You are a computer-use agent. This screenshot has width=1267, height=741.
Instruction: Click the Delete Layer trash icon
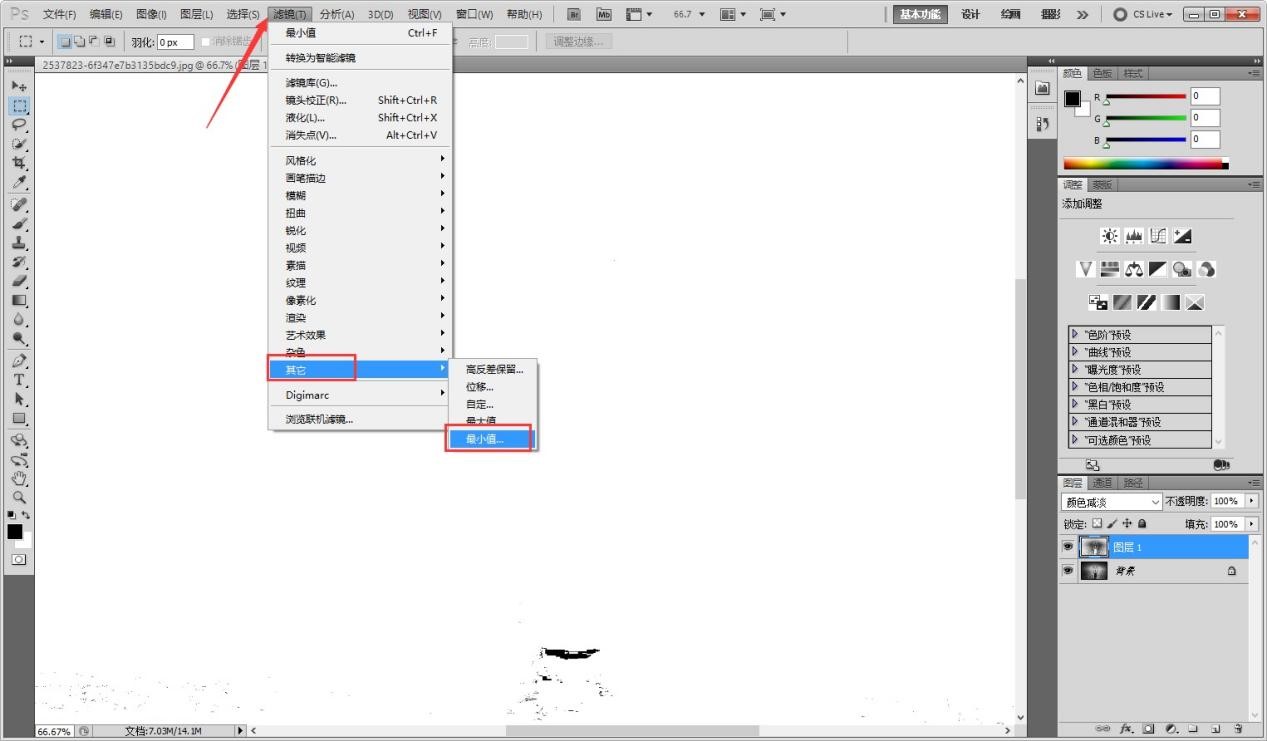[1237, 729]
